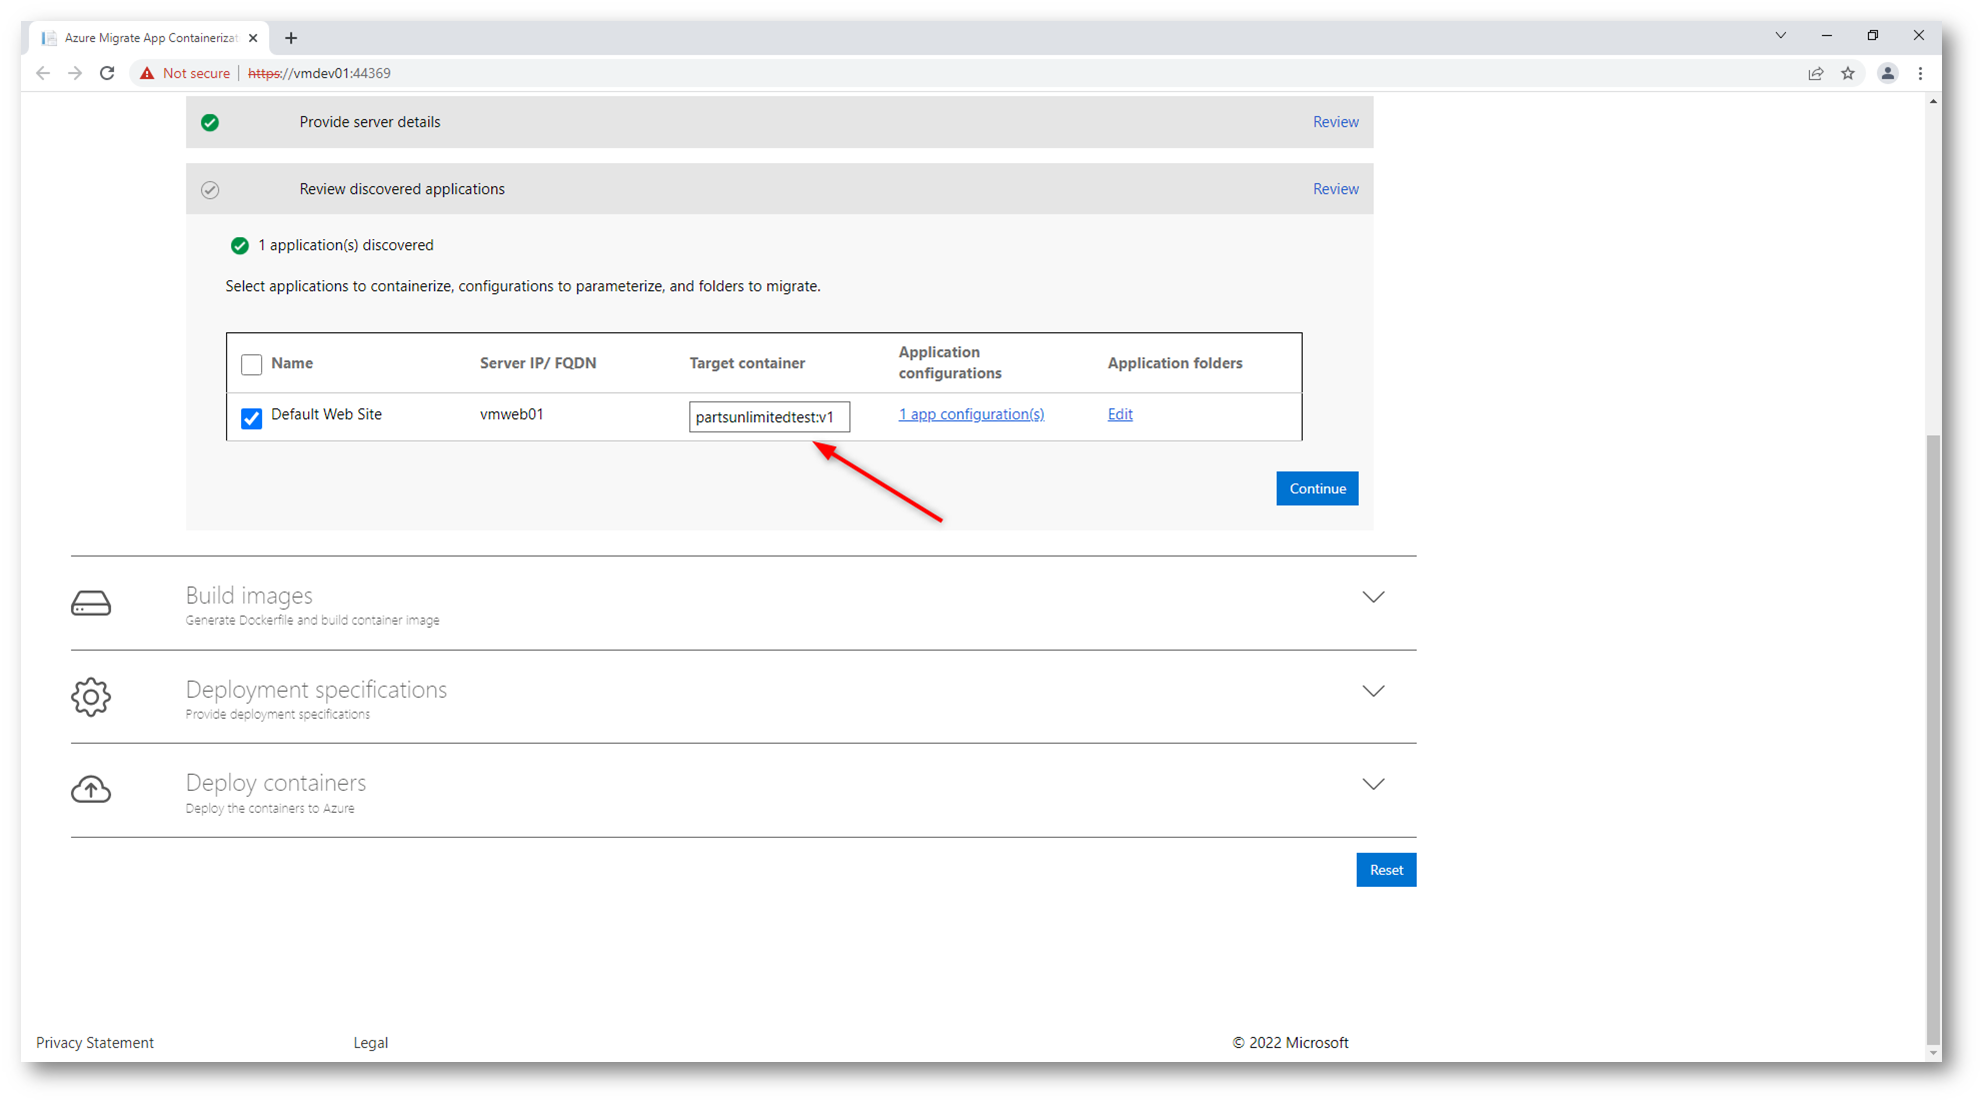Screen dimensions: 1984x1104
Task: Open the browser profile icon
Action: point(1887,73)
